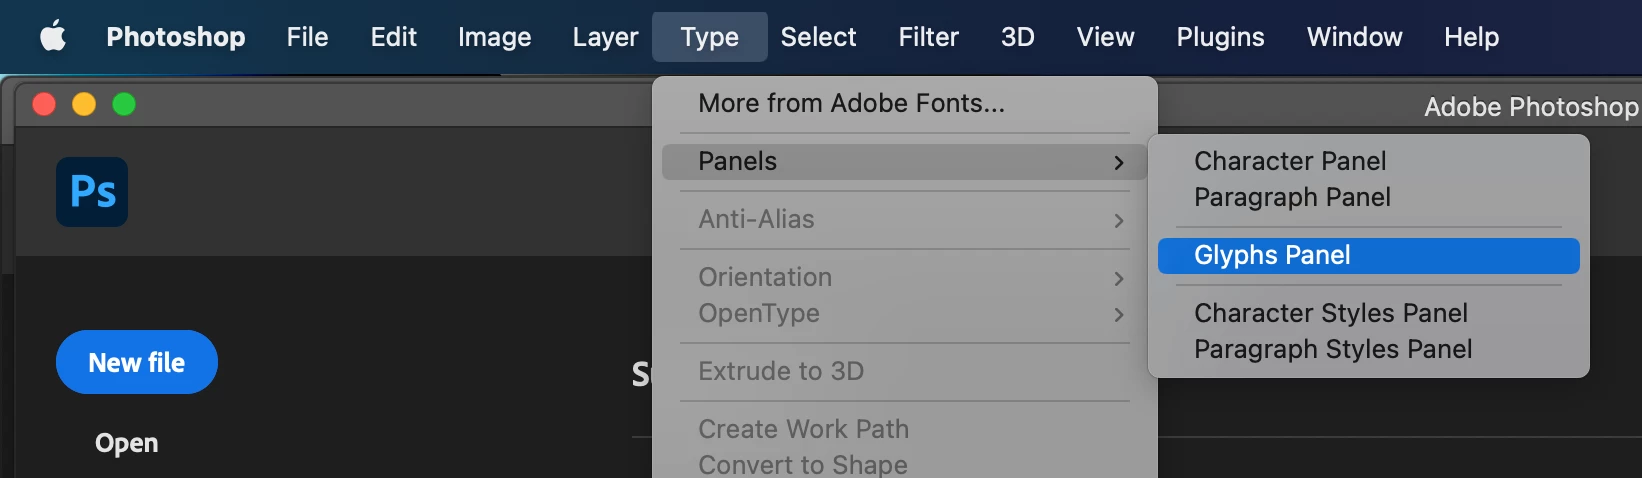Open the Photoshop application menu
The image size is (1642, 478).
click(x=176, y=37)
